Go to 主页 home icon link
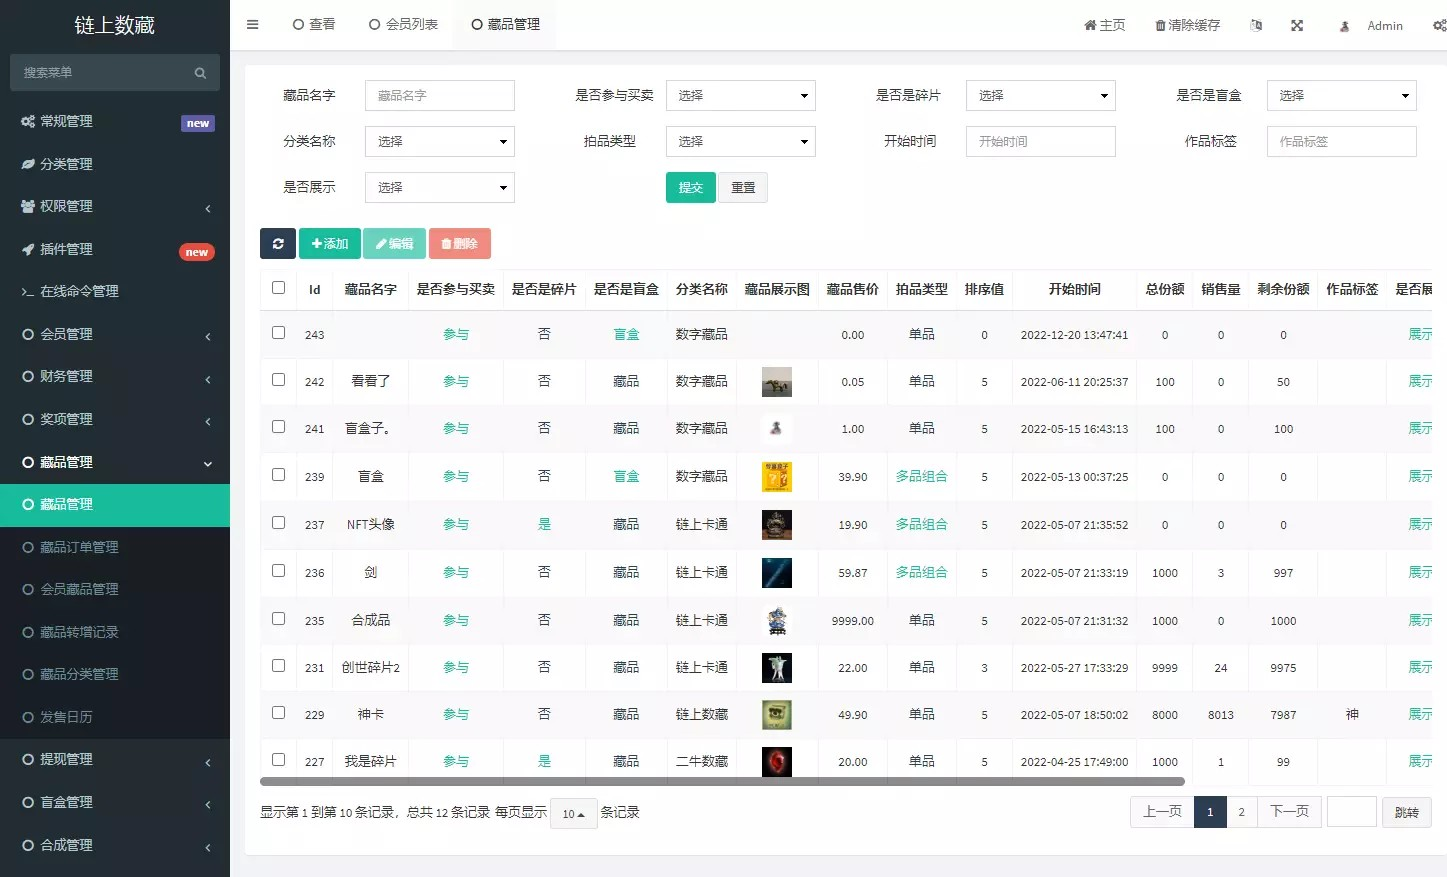Screen dimensions: 1447x877 [1104, 26]
